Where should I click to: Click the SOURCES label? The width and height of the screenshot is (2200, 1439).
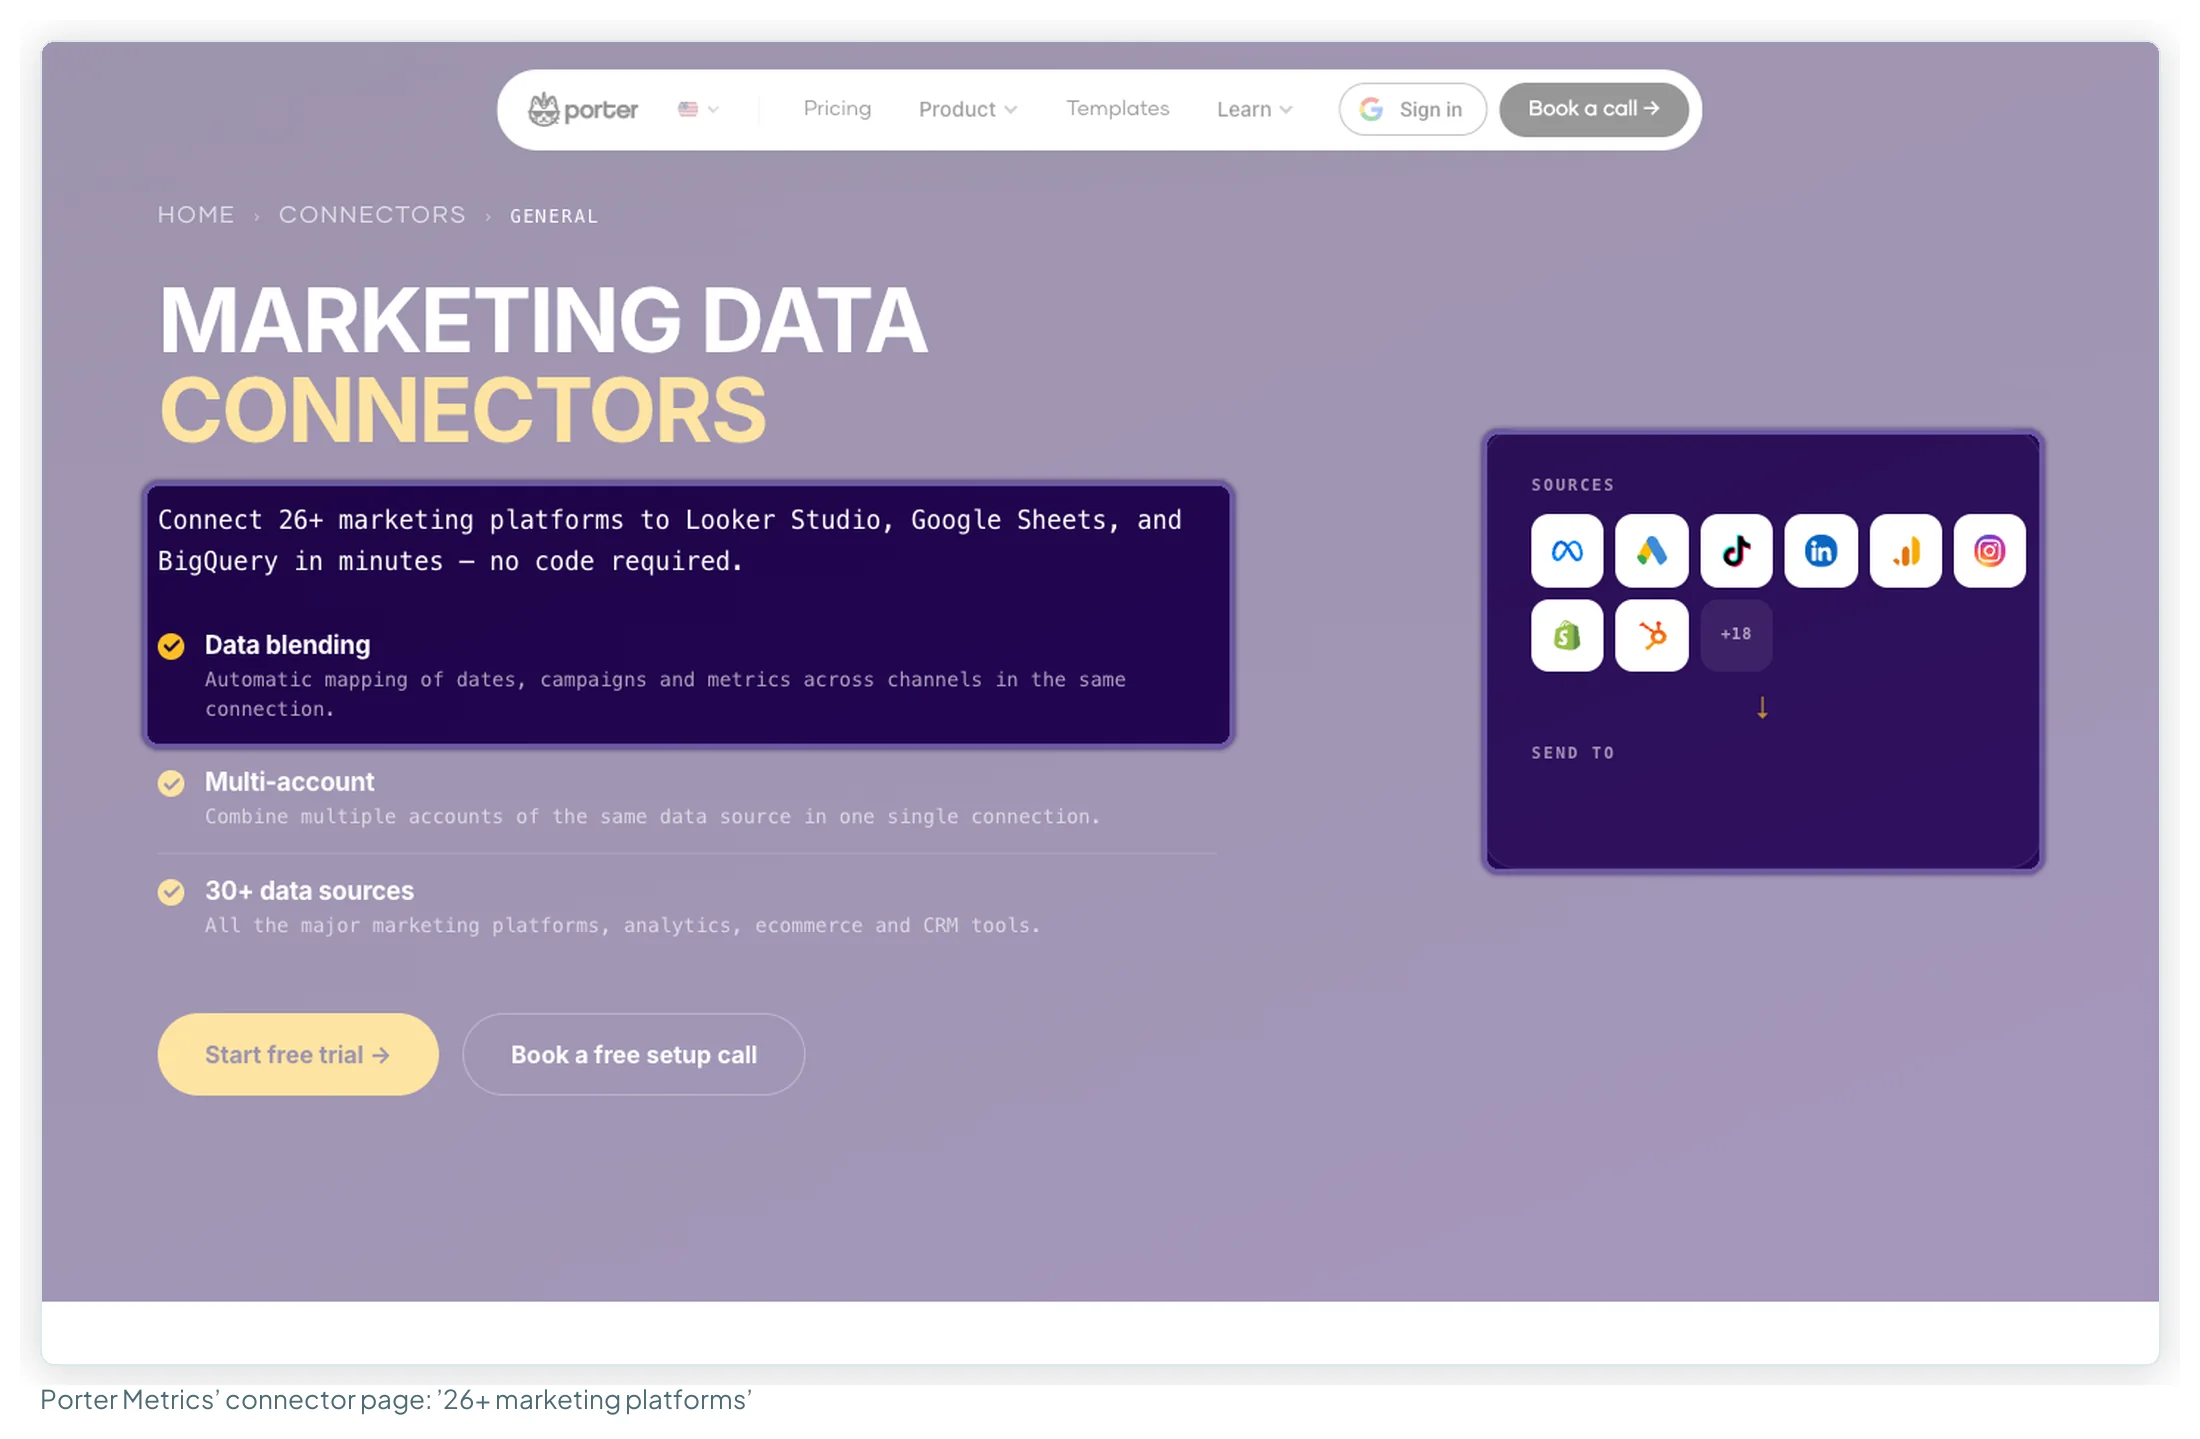[x=1572, y=485]
